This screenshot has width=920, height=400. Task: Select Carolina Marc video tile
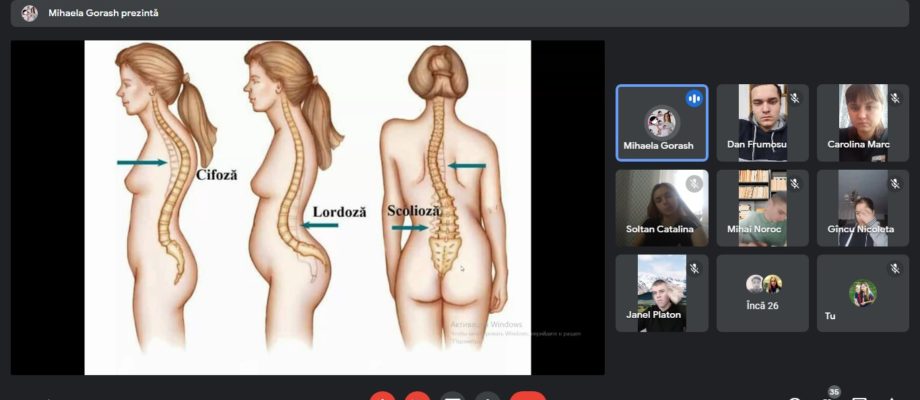click(x=863, y=123)
